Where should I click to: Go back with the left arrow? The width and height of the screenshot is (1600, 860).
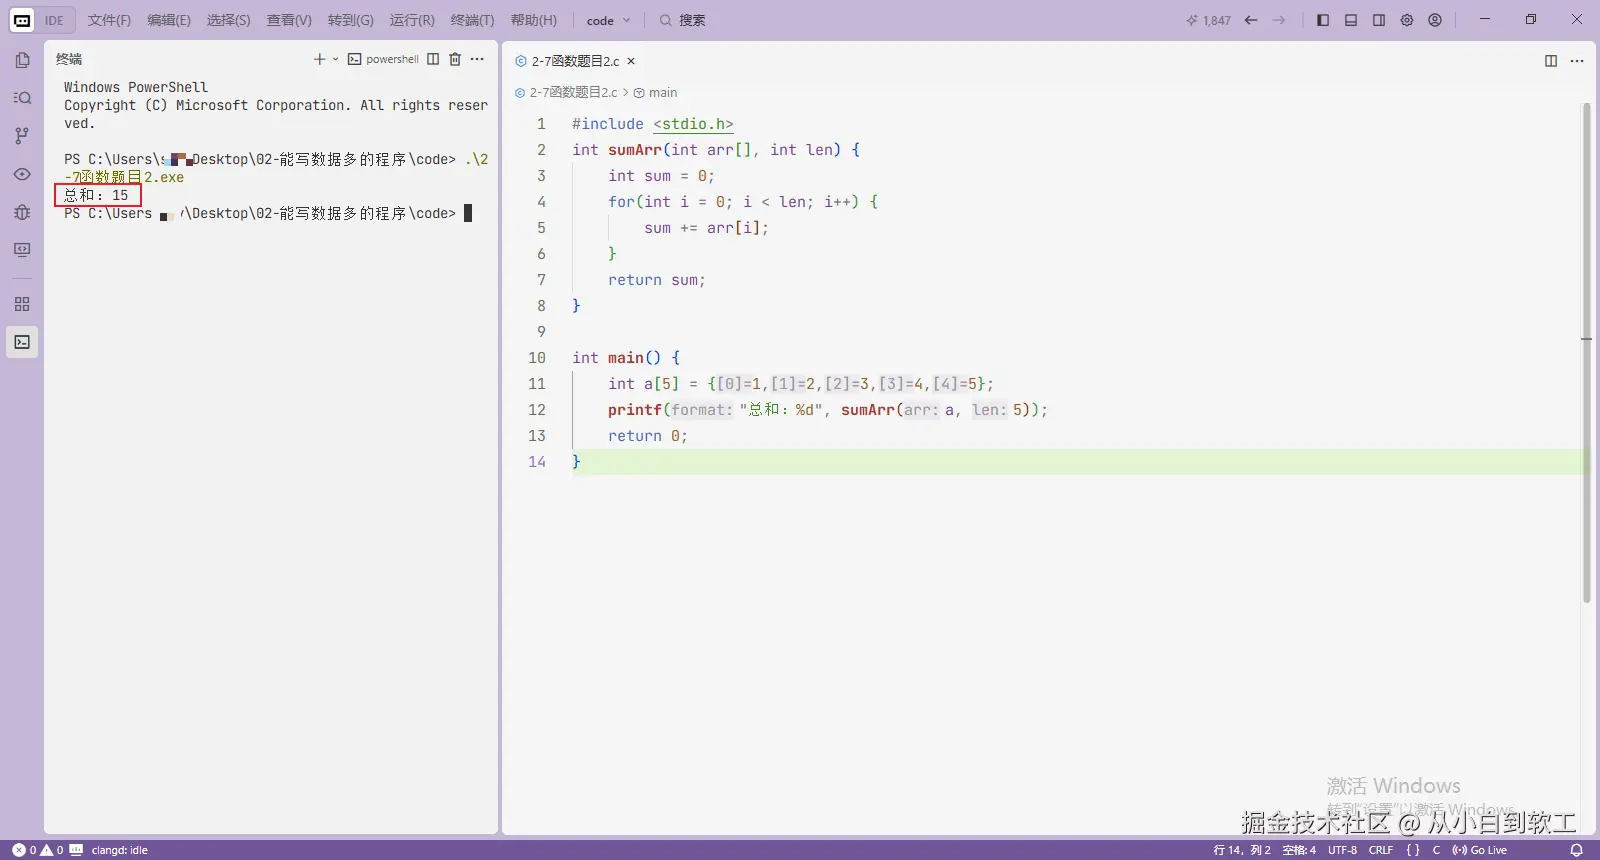click(1251, 20)
